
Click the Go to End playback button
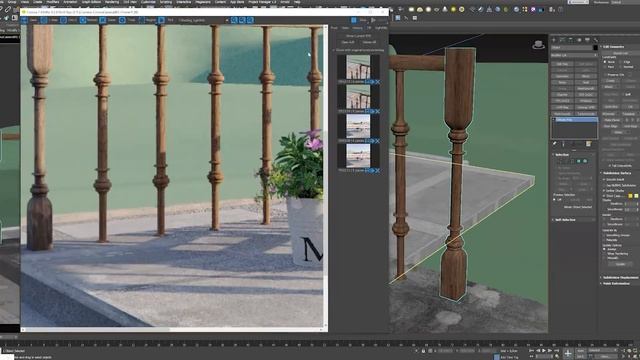[557, 351]
